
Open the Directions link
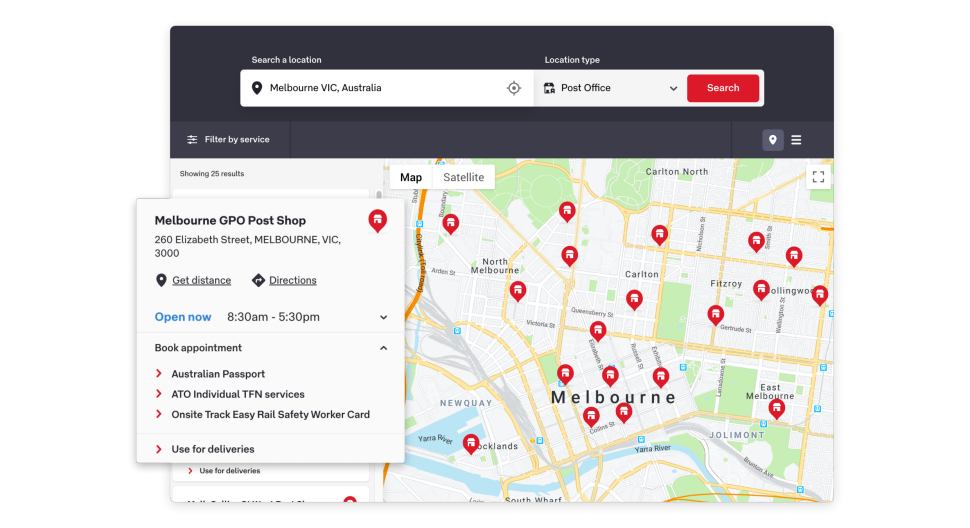(292, 281)
